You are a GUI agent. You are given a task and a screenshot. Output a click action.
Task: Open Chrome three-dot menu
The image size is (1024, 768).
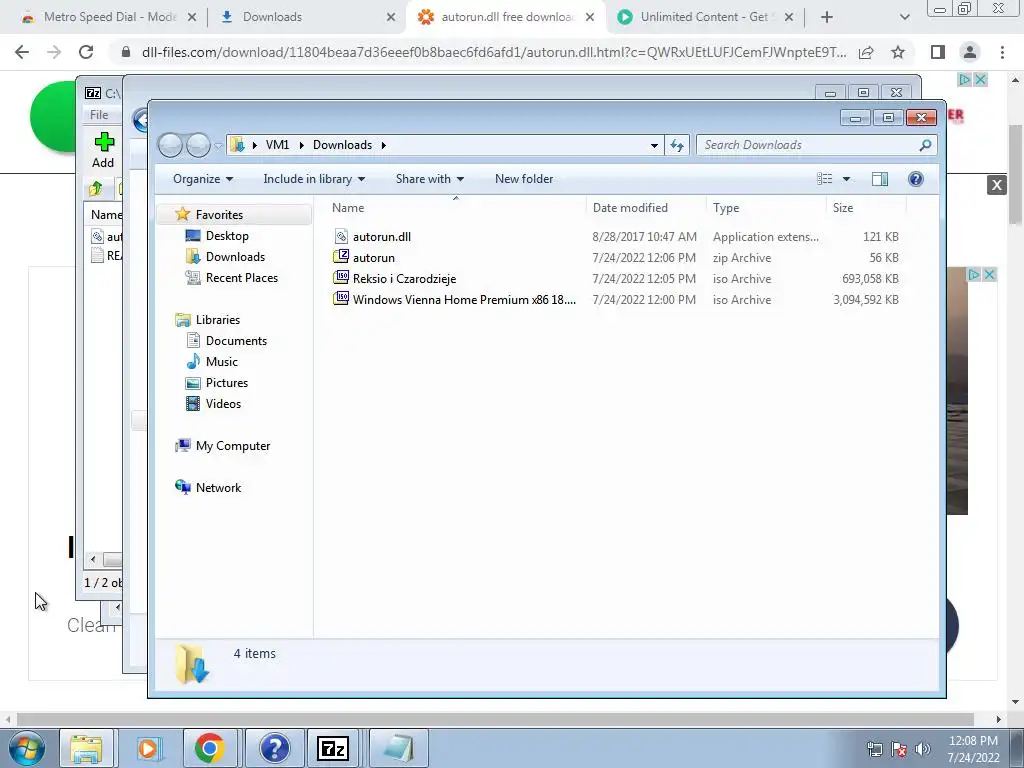[1002, 52]
